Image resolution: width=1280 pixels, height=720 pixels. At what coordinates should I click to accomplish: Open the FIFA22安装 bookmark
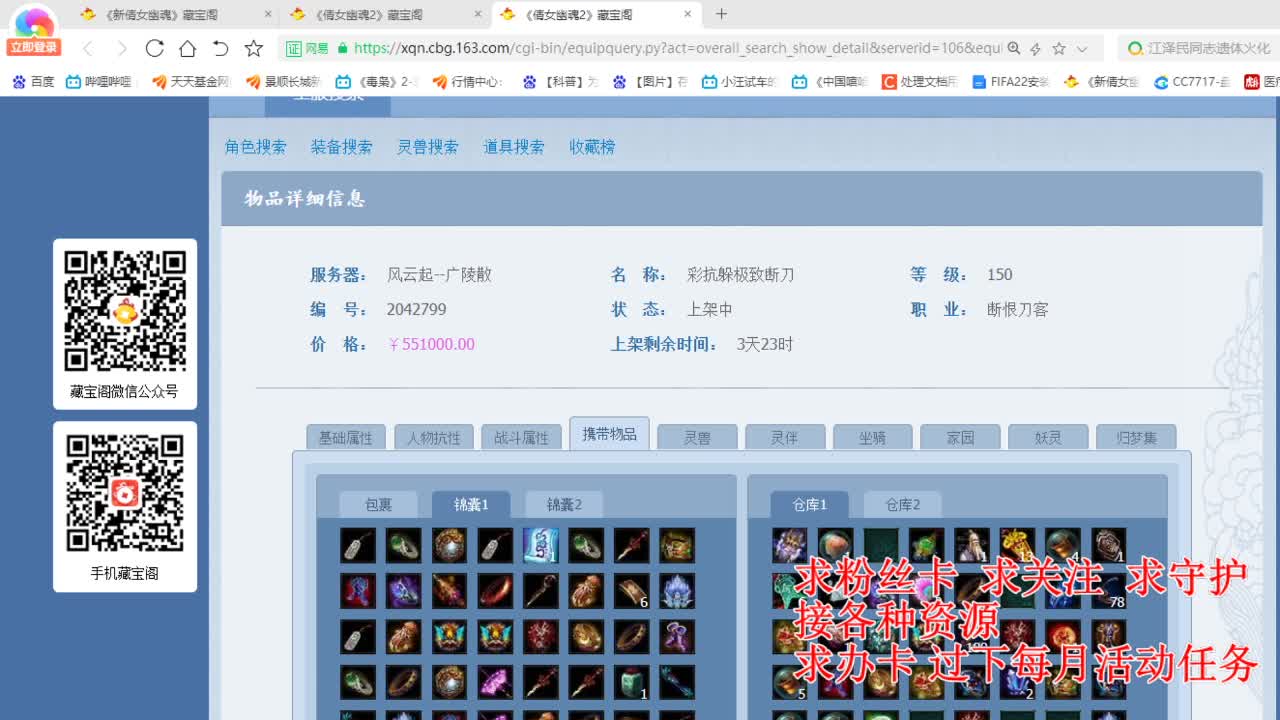(1010, 82)
